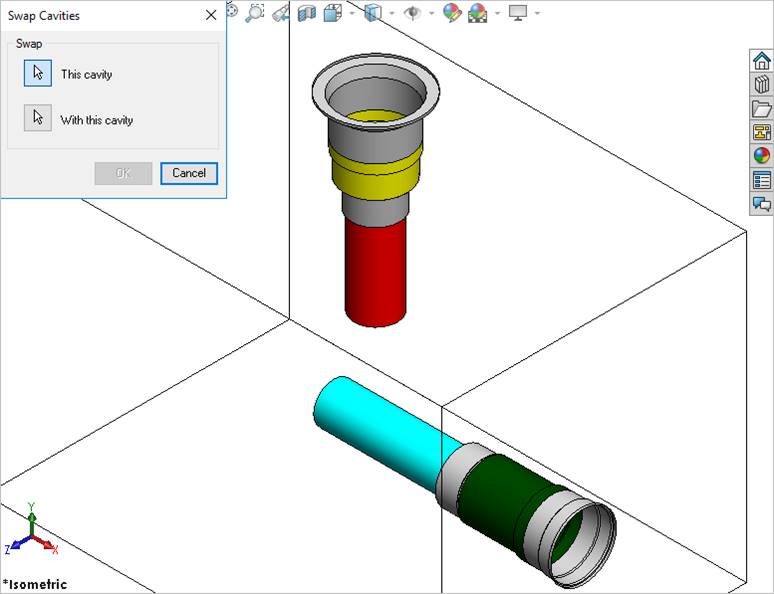The width and height of the screenshot is (774, 594).
Task: Click the Edit Appearance color ball icon
Action: 452,12
